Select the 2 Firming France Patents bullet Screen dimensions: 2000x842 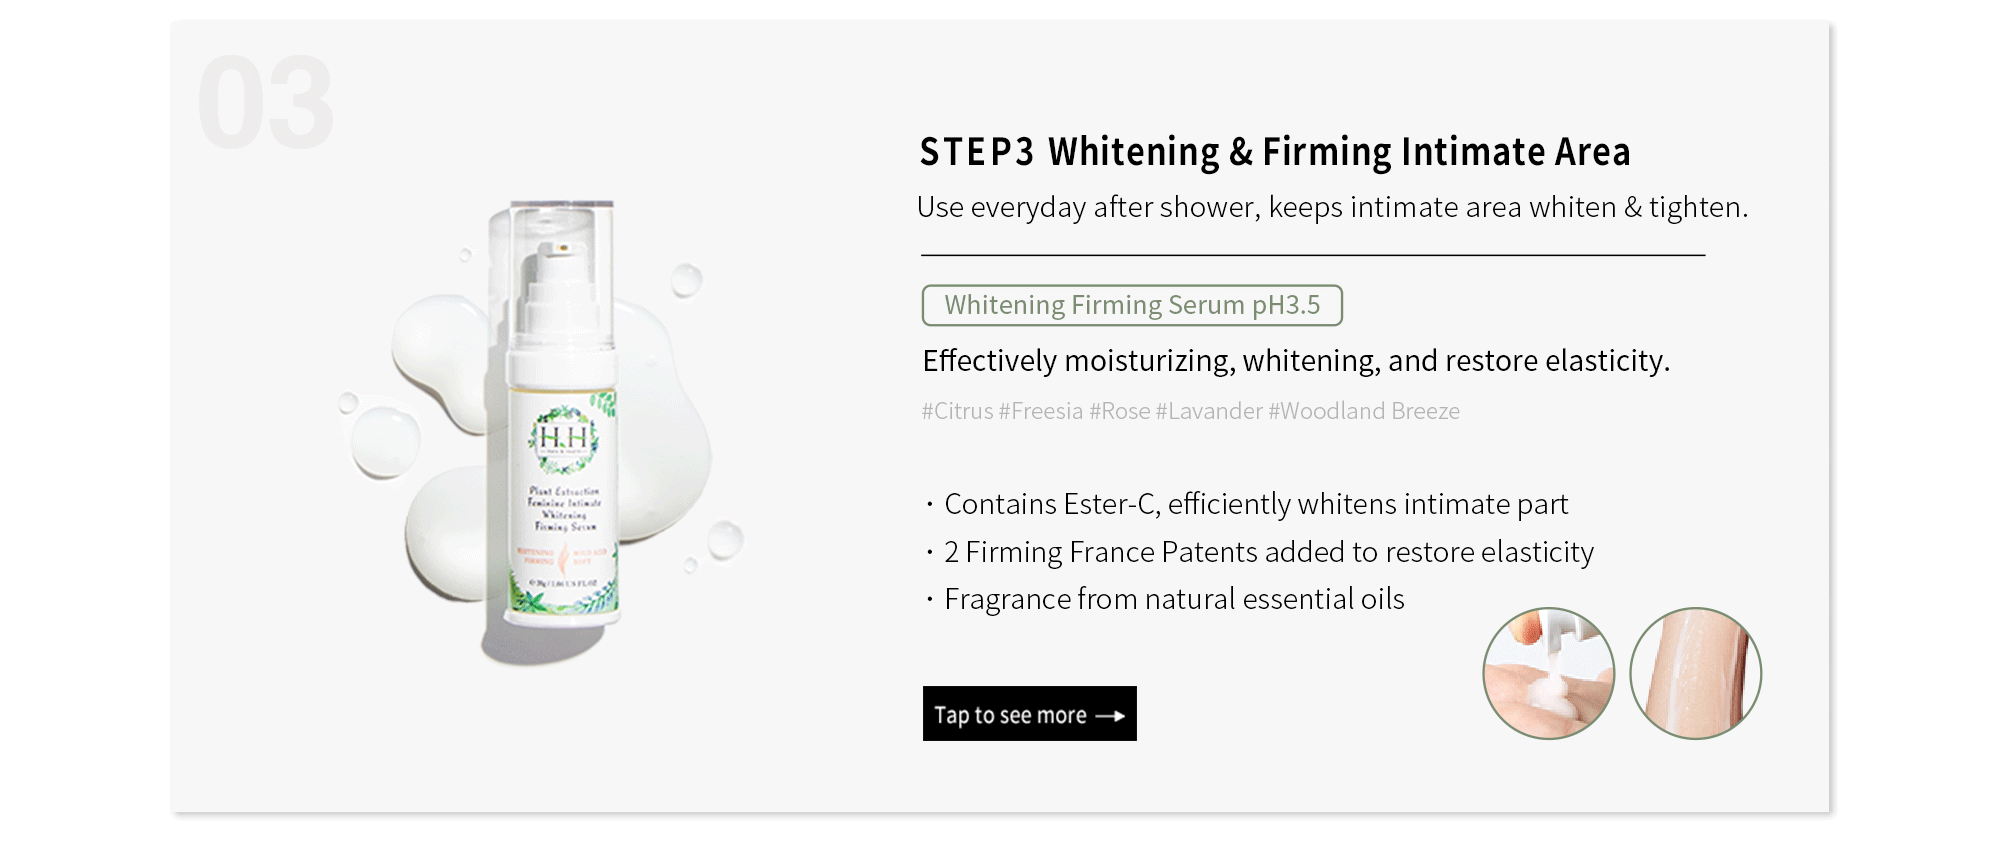pos(1268,552)
